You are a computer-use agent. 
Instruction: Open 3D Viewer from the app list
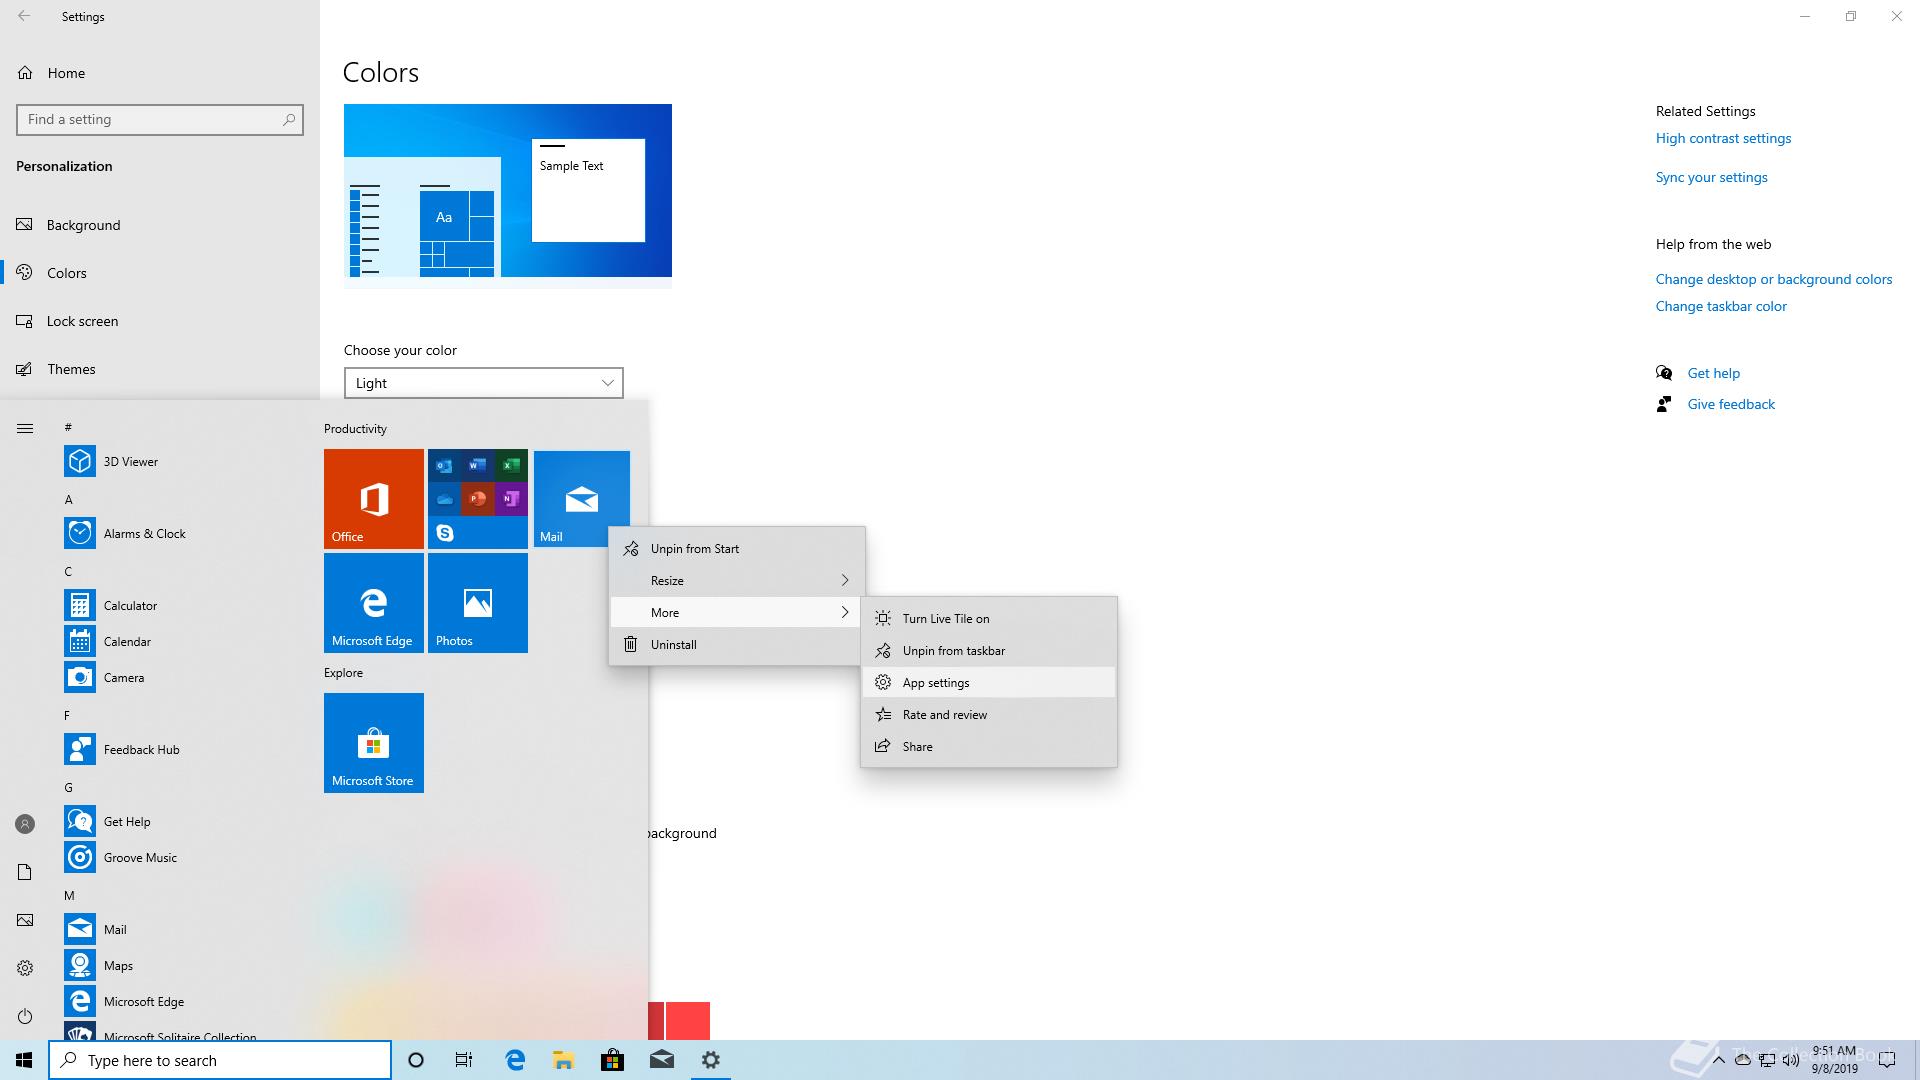pos(130,461)
